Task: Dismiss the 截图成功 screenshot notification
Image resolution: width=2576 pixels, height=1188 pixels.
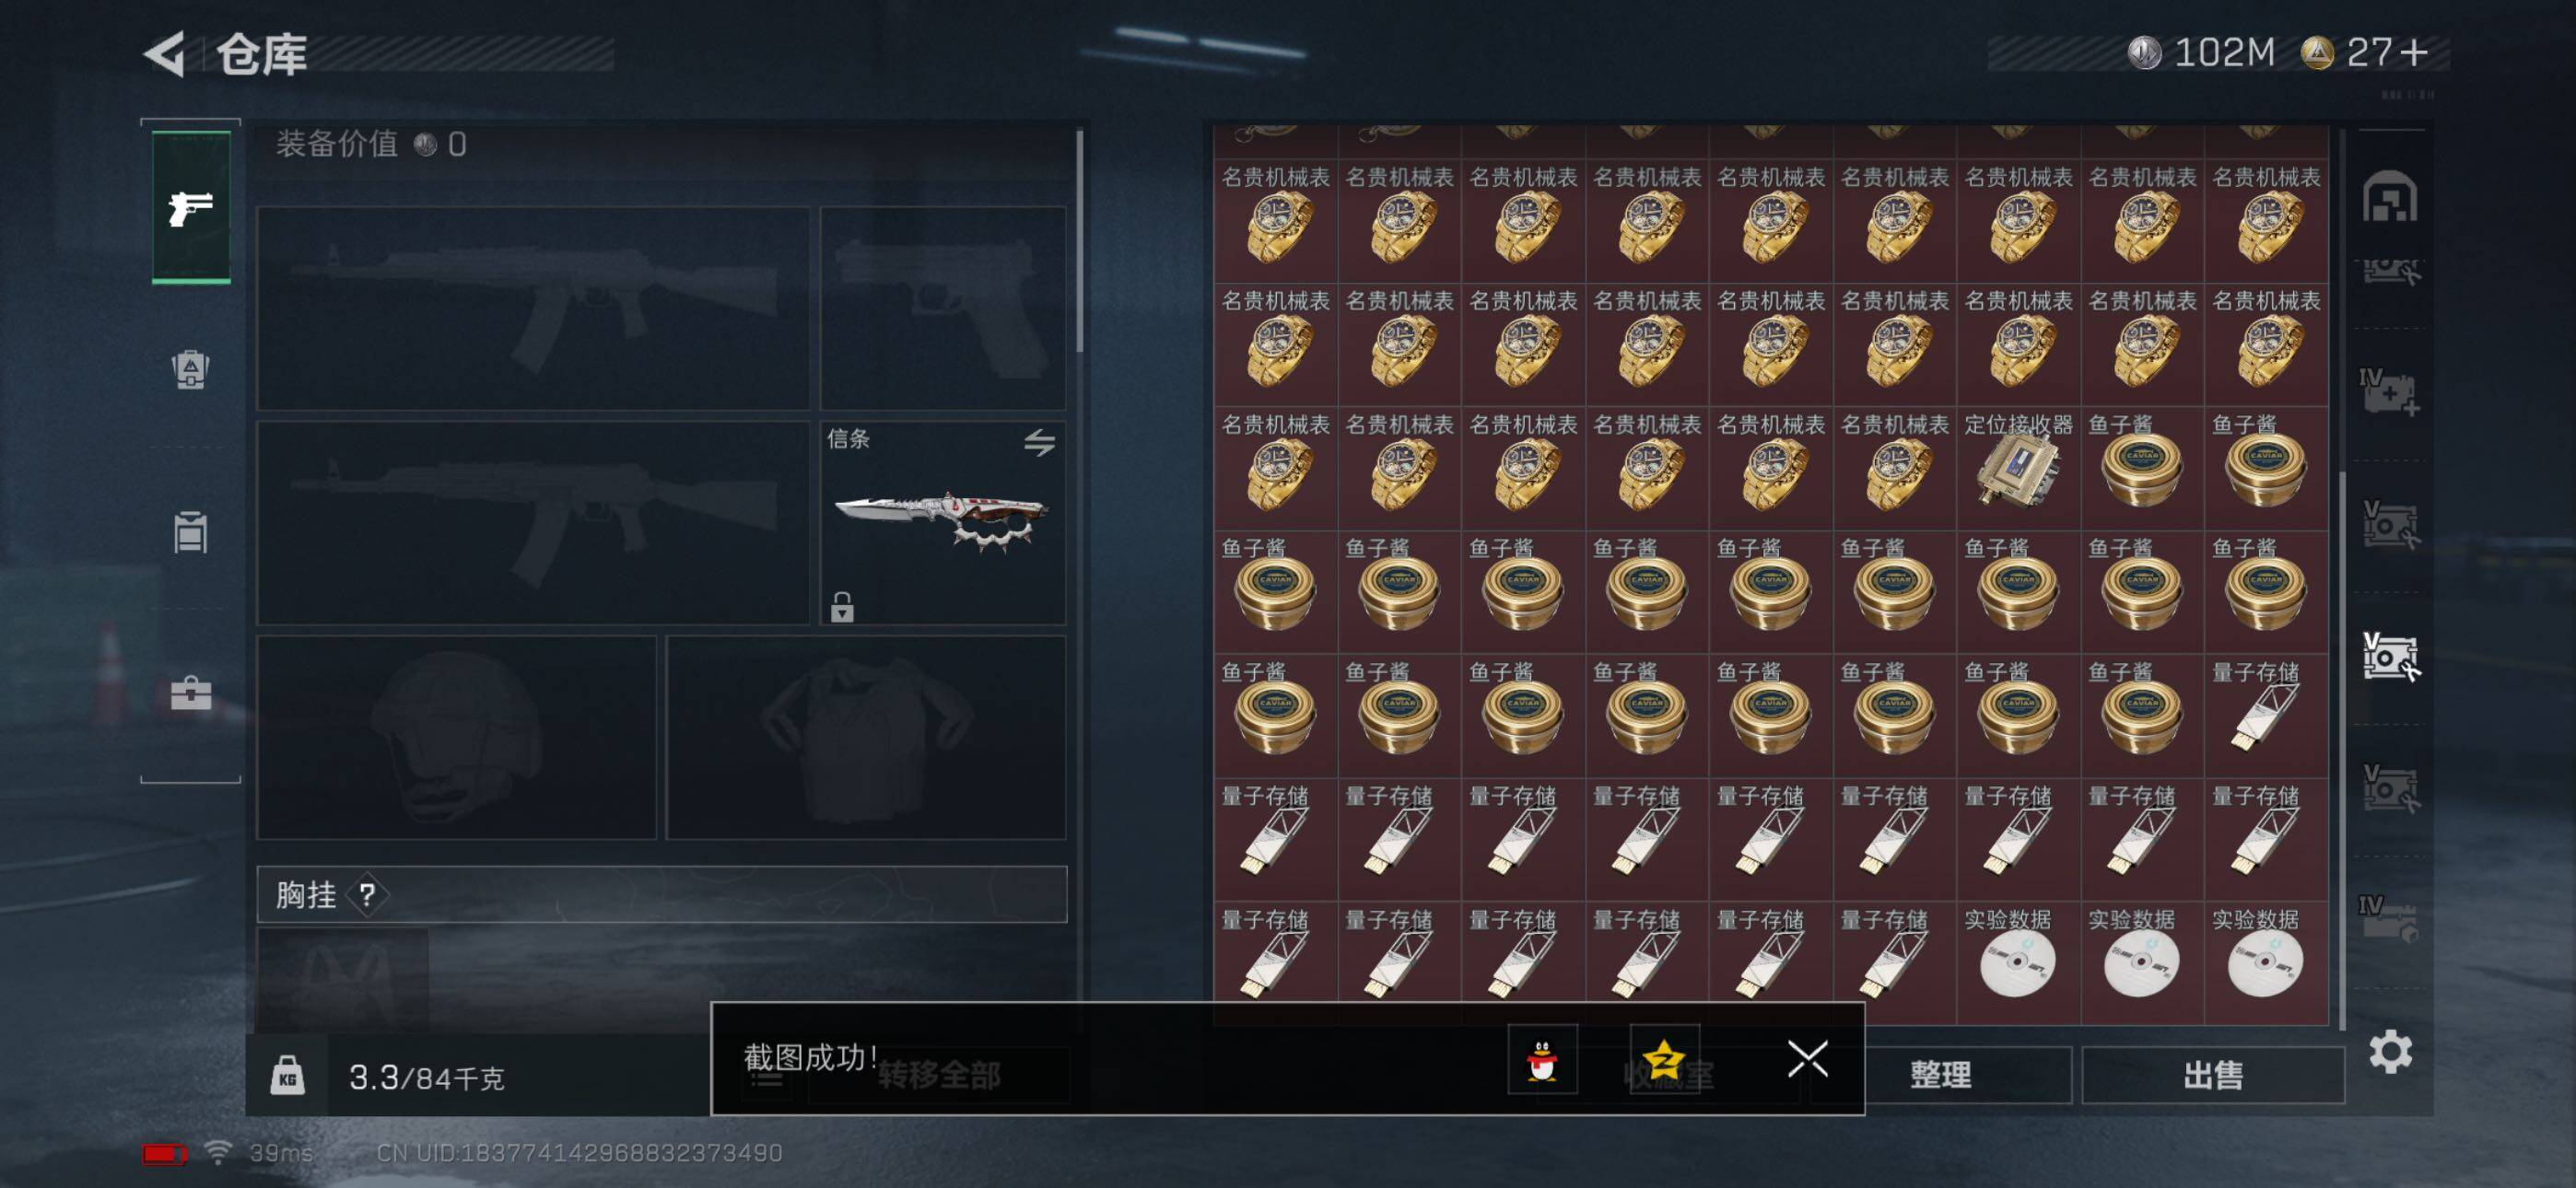Action: point(1808,1058)
